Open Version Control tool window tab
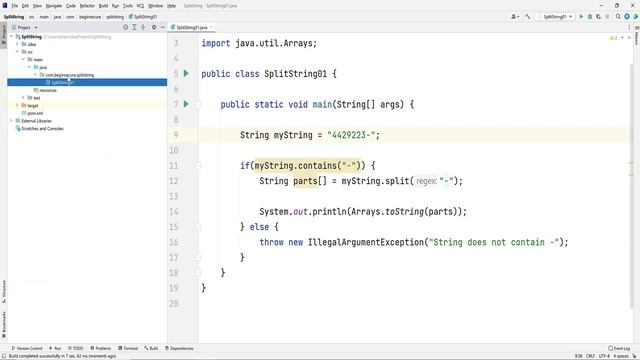The width and height of the screenshot is (640, 360). (27, 348)
